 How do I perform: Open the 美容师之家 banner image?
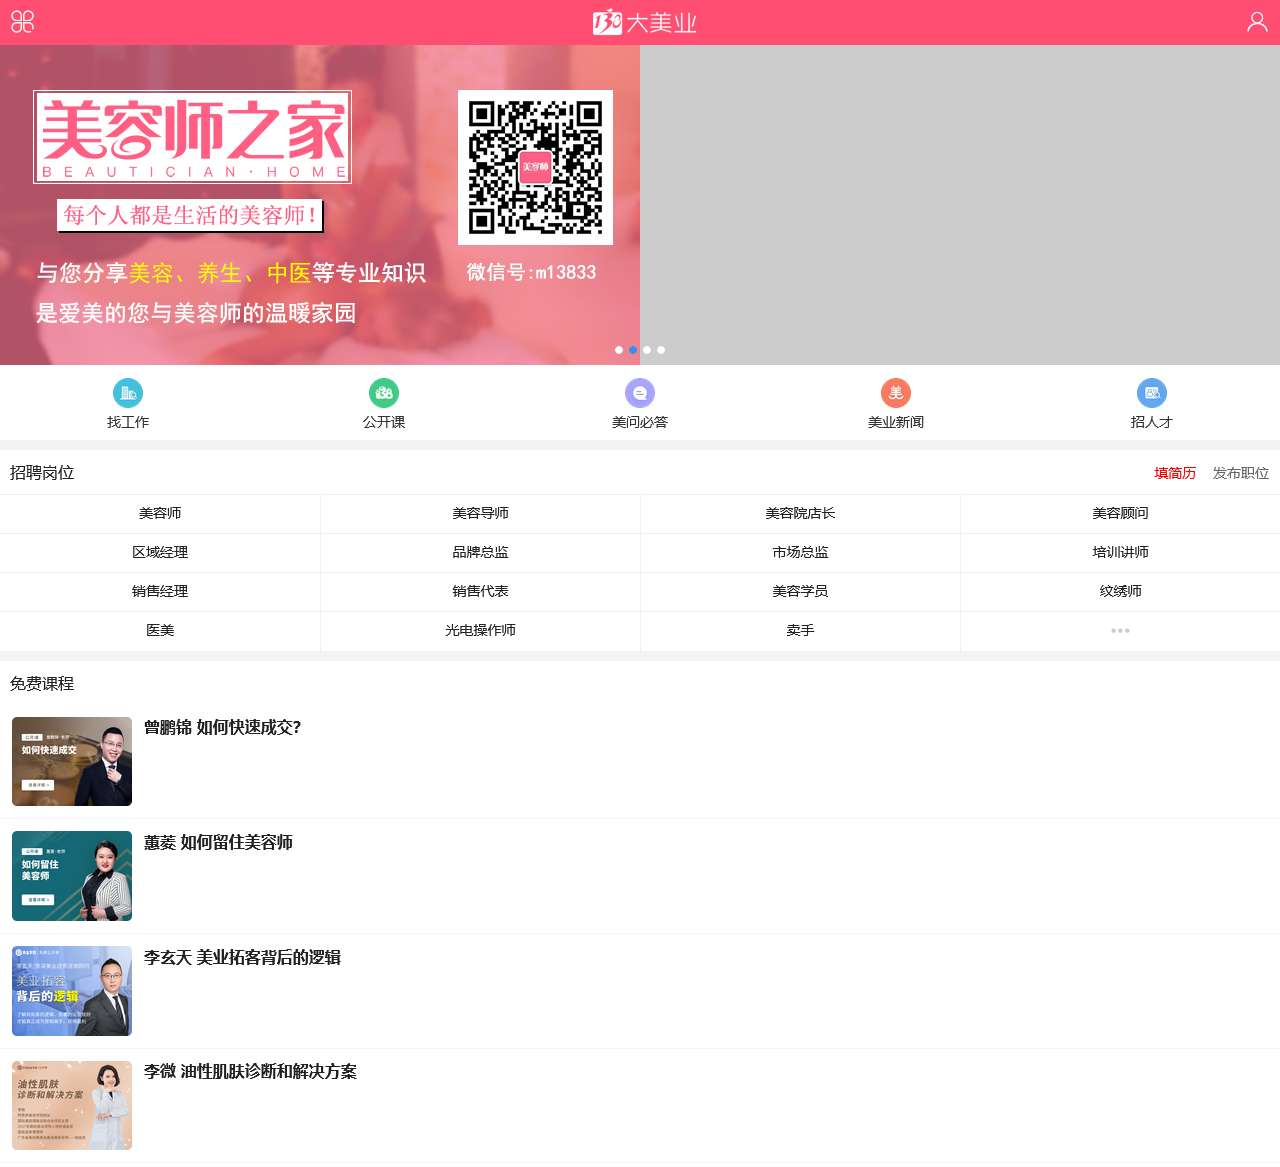pyautogui.click(x=320, y=205)
